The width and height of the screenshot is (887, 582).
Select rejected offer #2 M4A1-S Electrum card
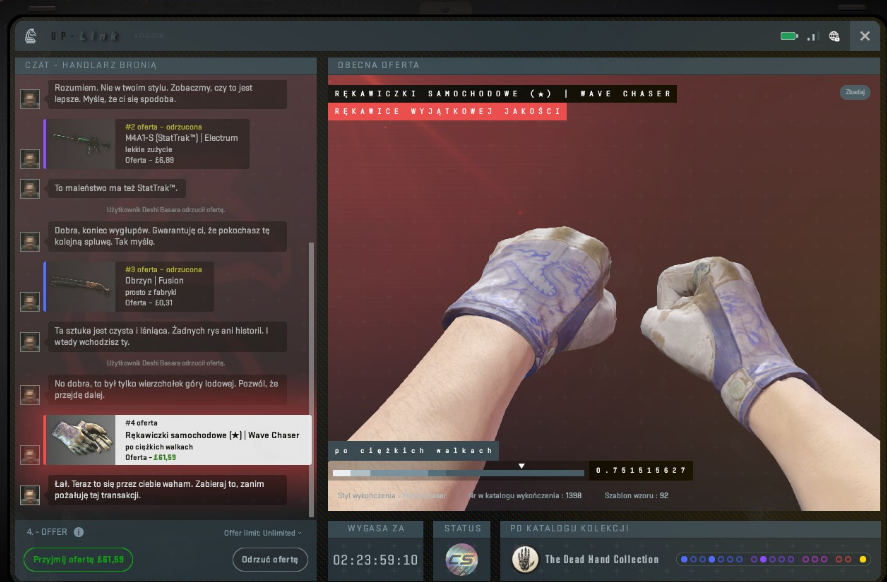pyautogui.click(x=147, y=144)
